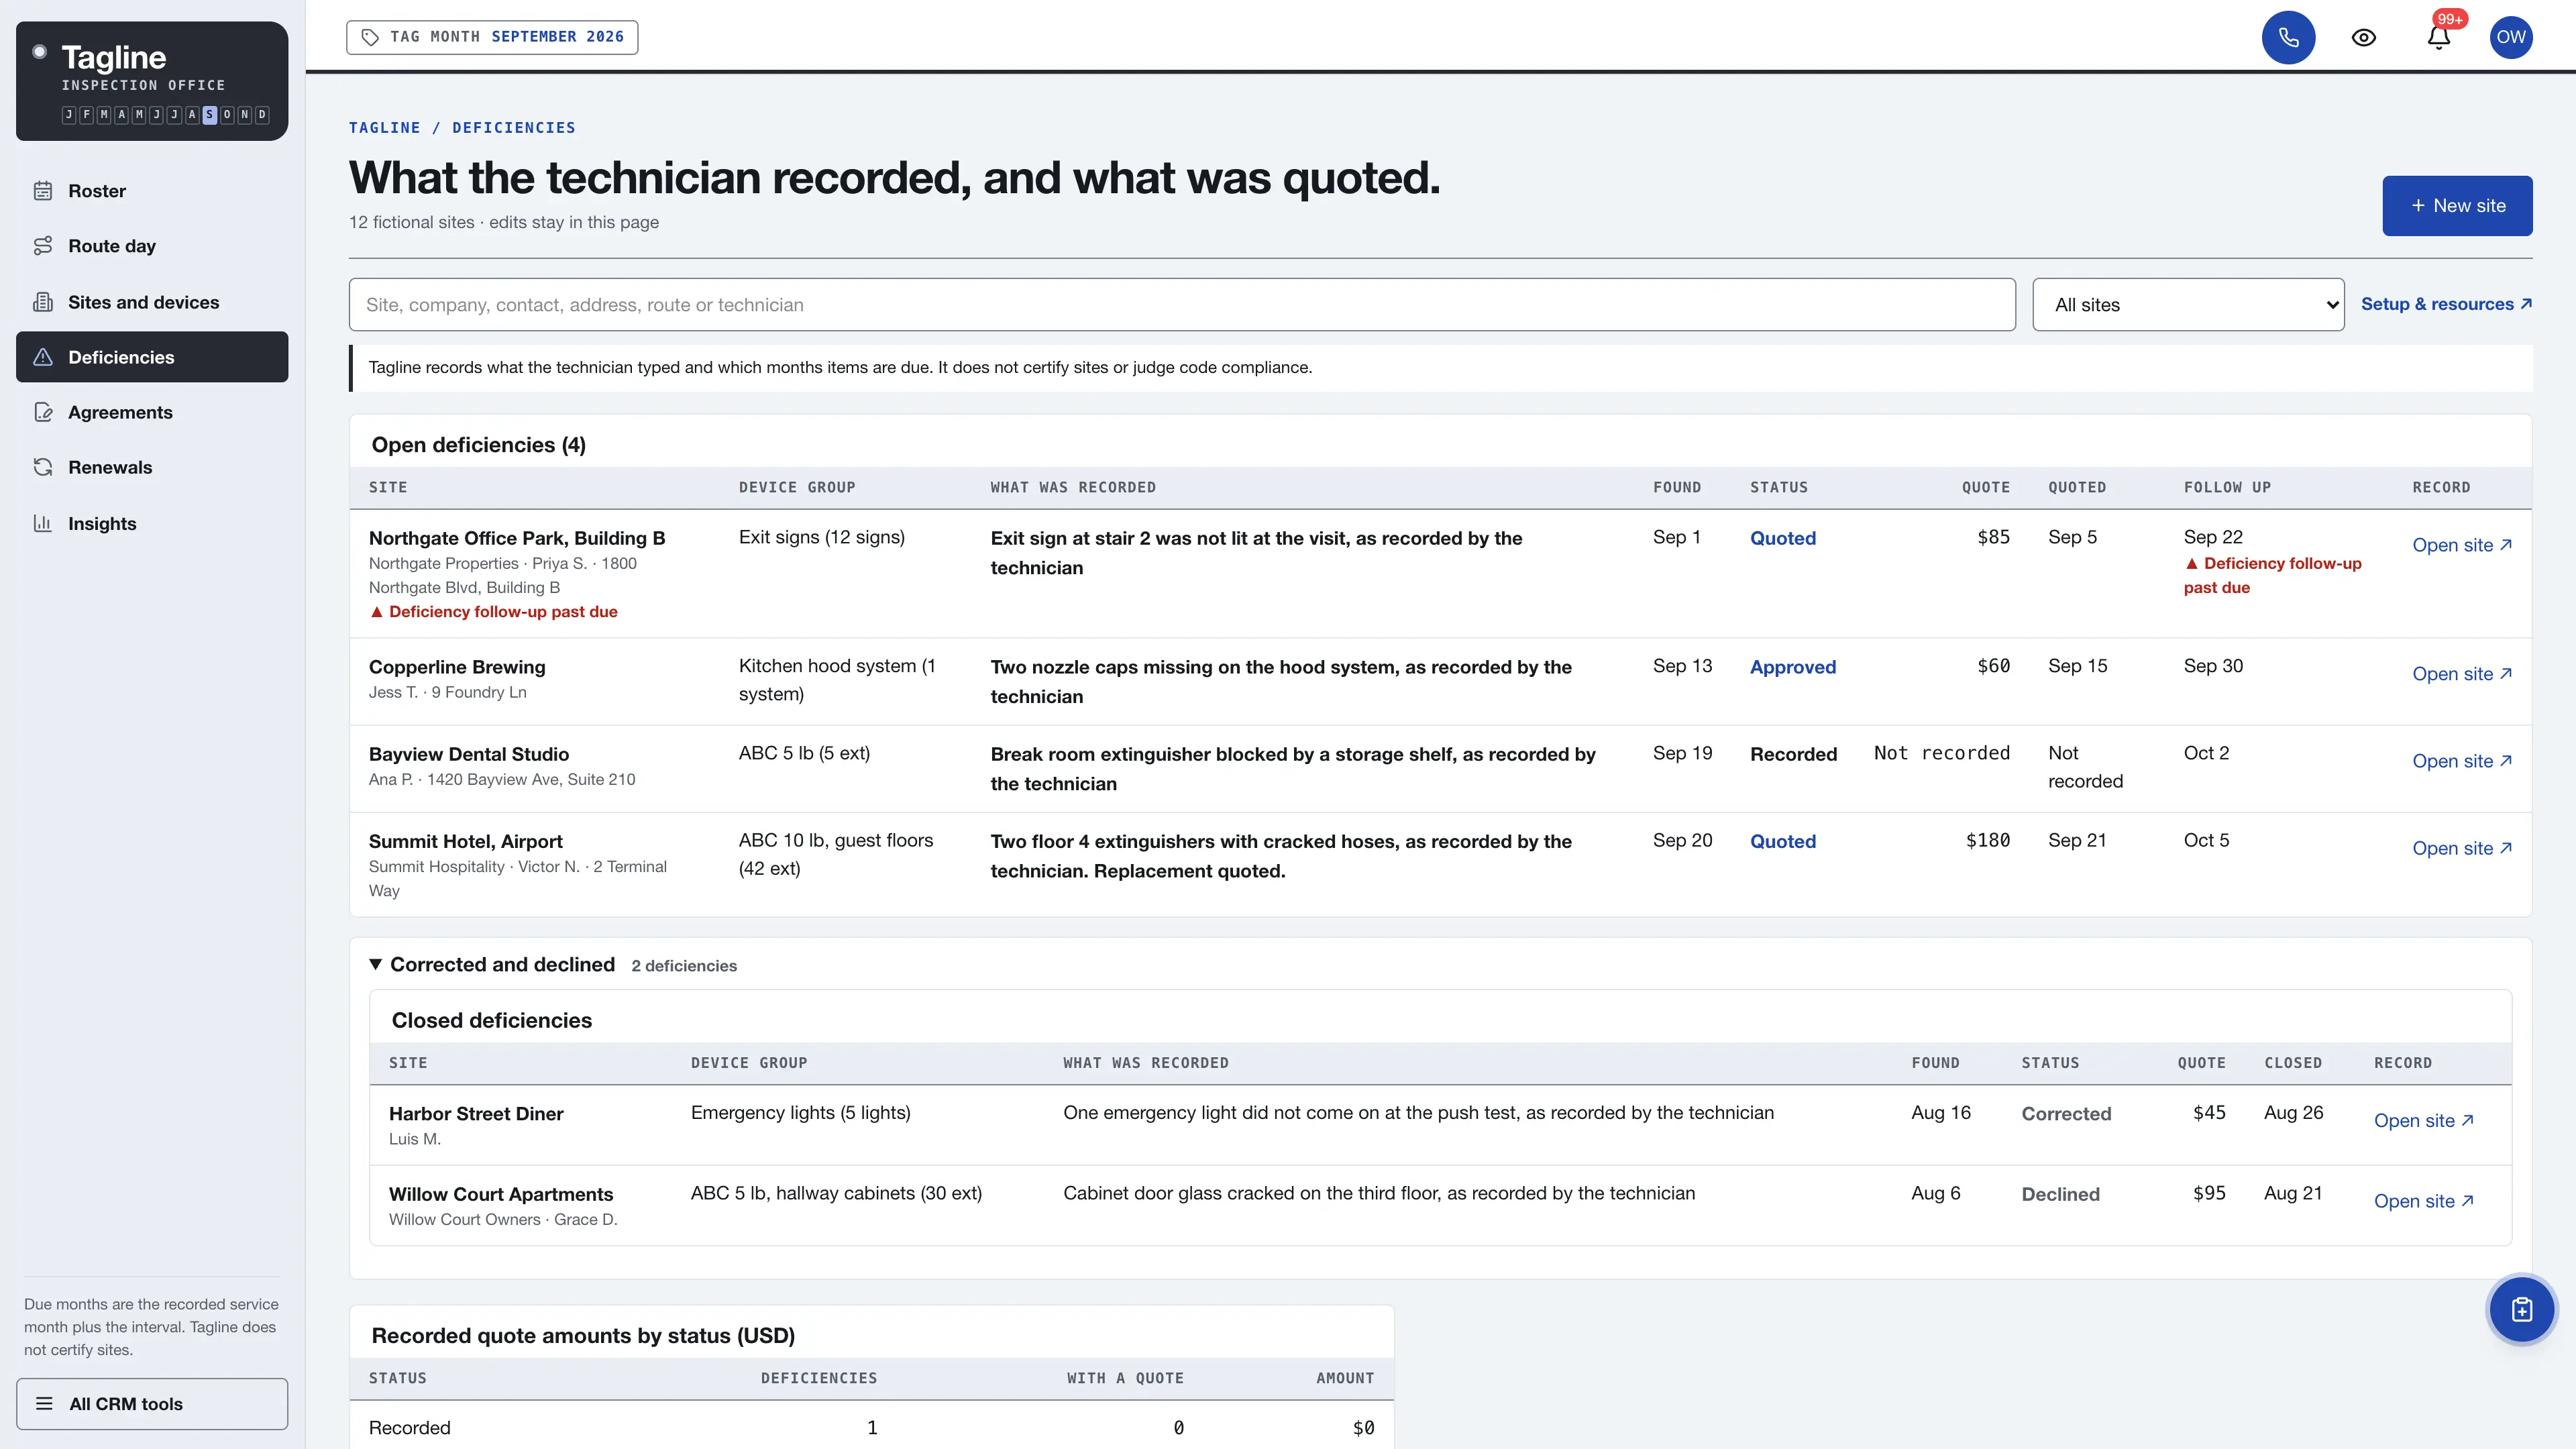The image size is (2576, 1449).
Task: Open site for Willow Court Apartments
Action: point(2423,1201)
